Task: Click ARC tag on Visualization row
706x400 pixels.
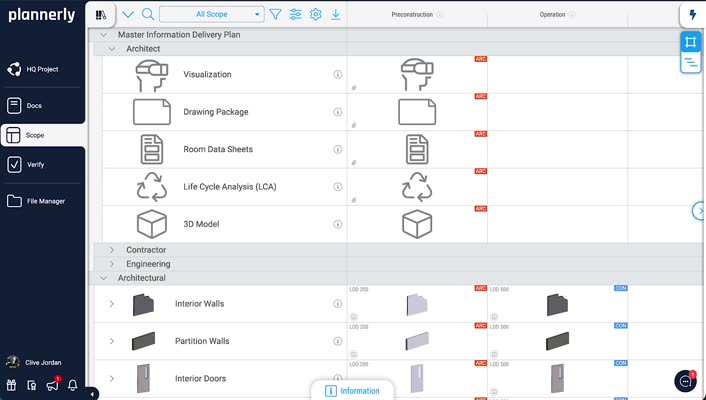Action: pyautogui.click(x=480, y=59)
